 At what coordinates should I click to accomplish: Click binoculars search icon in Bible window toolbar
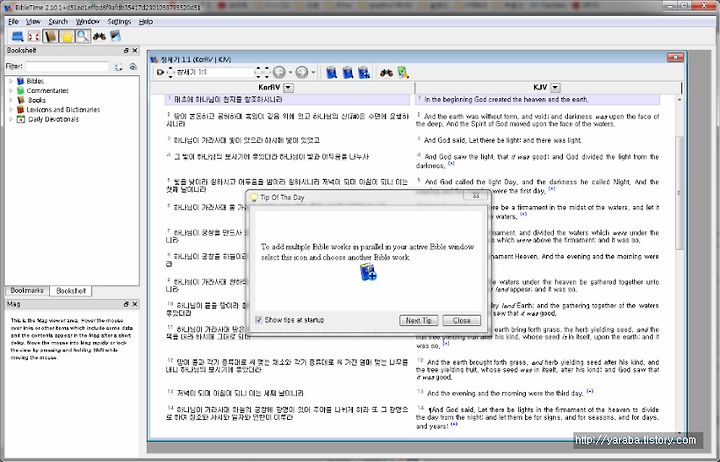(386, 73)
